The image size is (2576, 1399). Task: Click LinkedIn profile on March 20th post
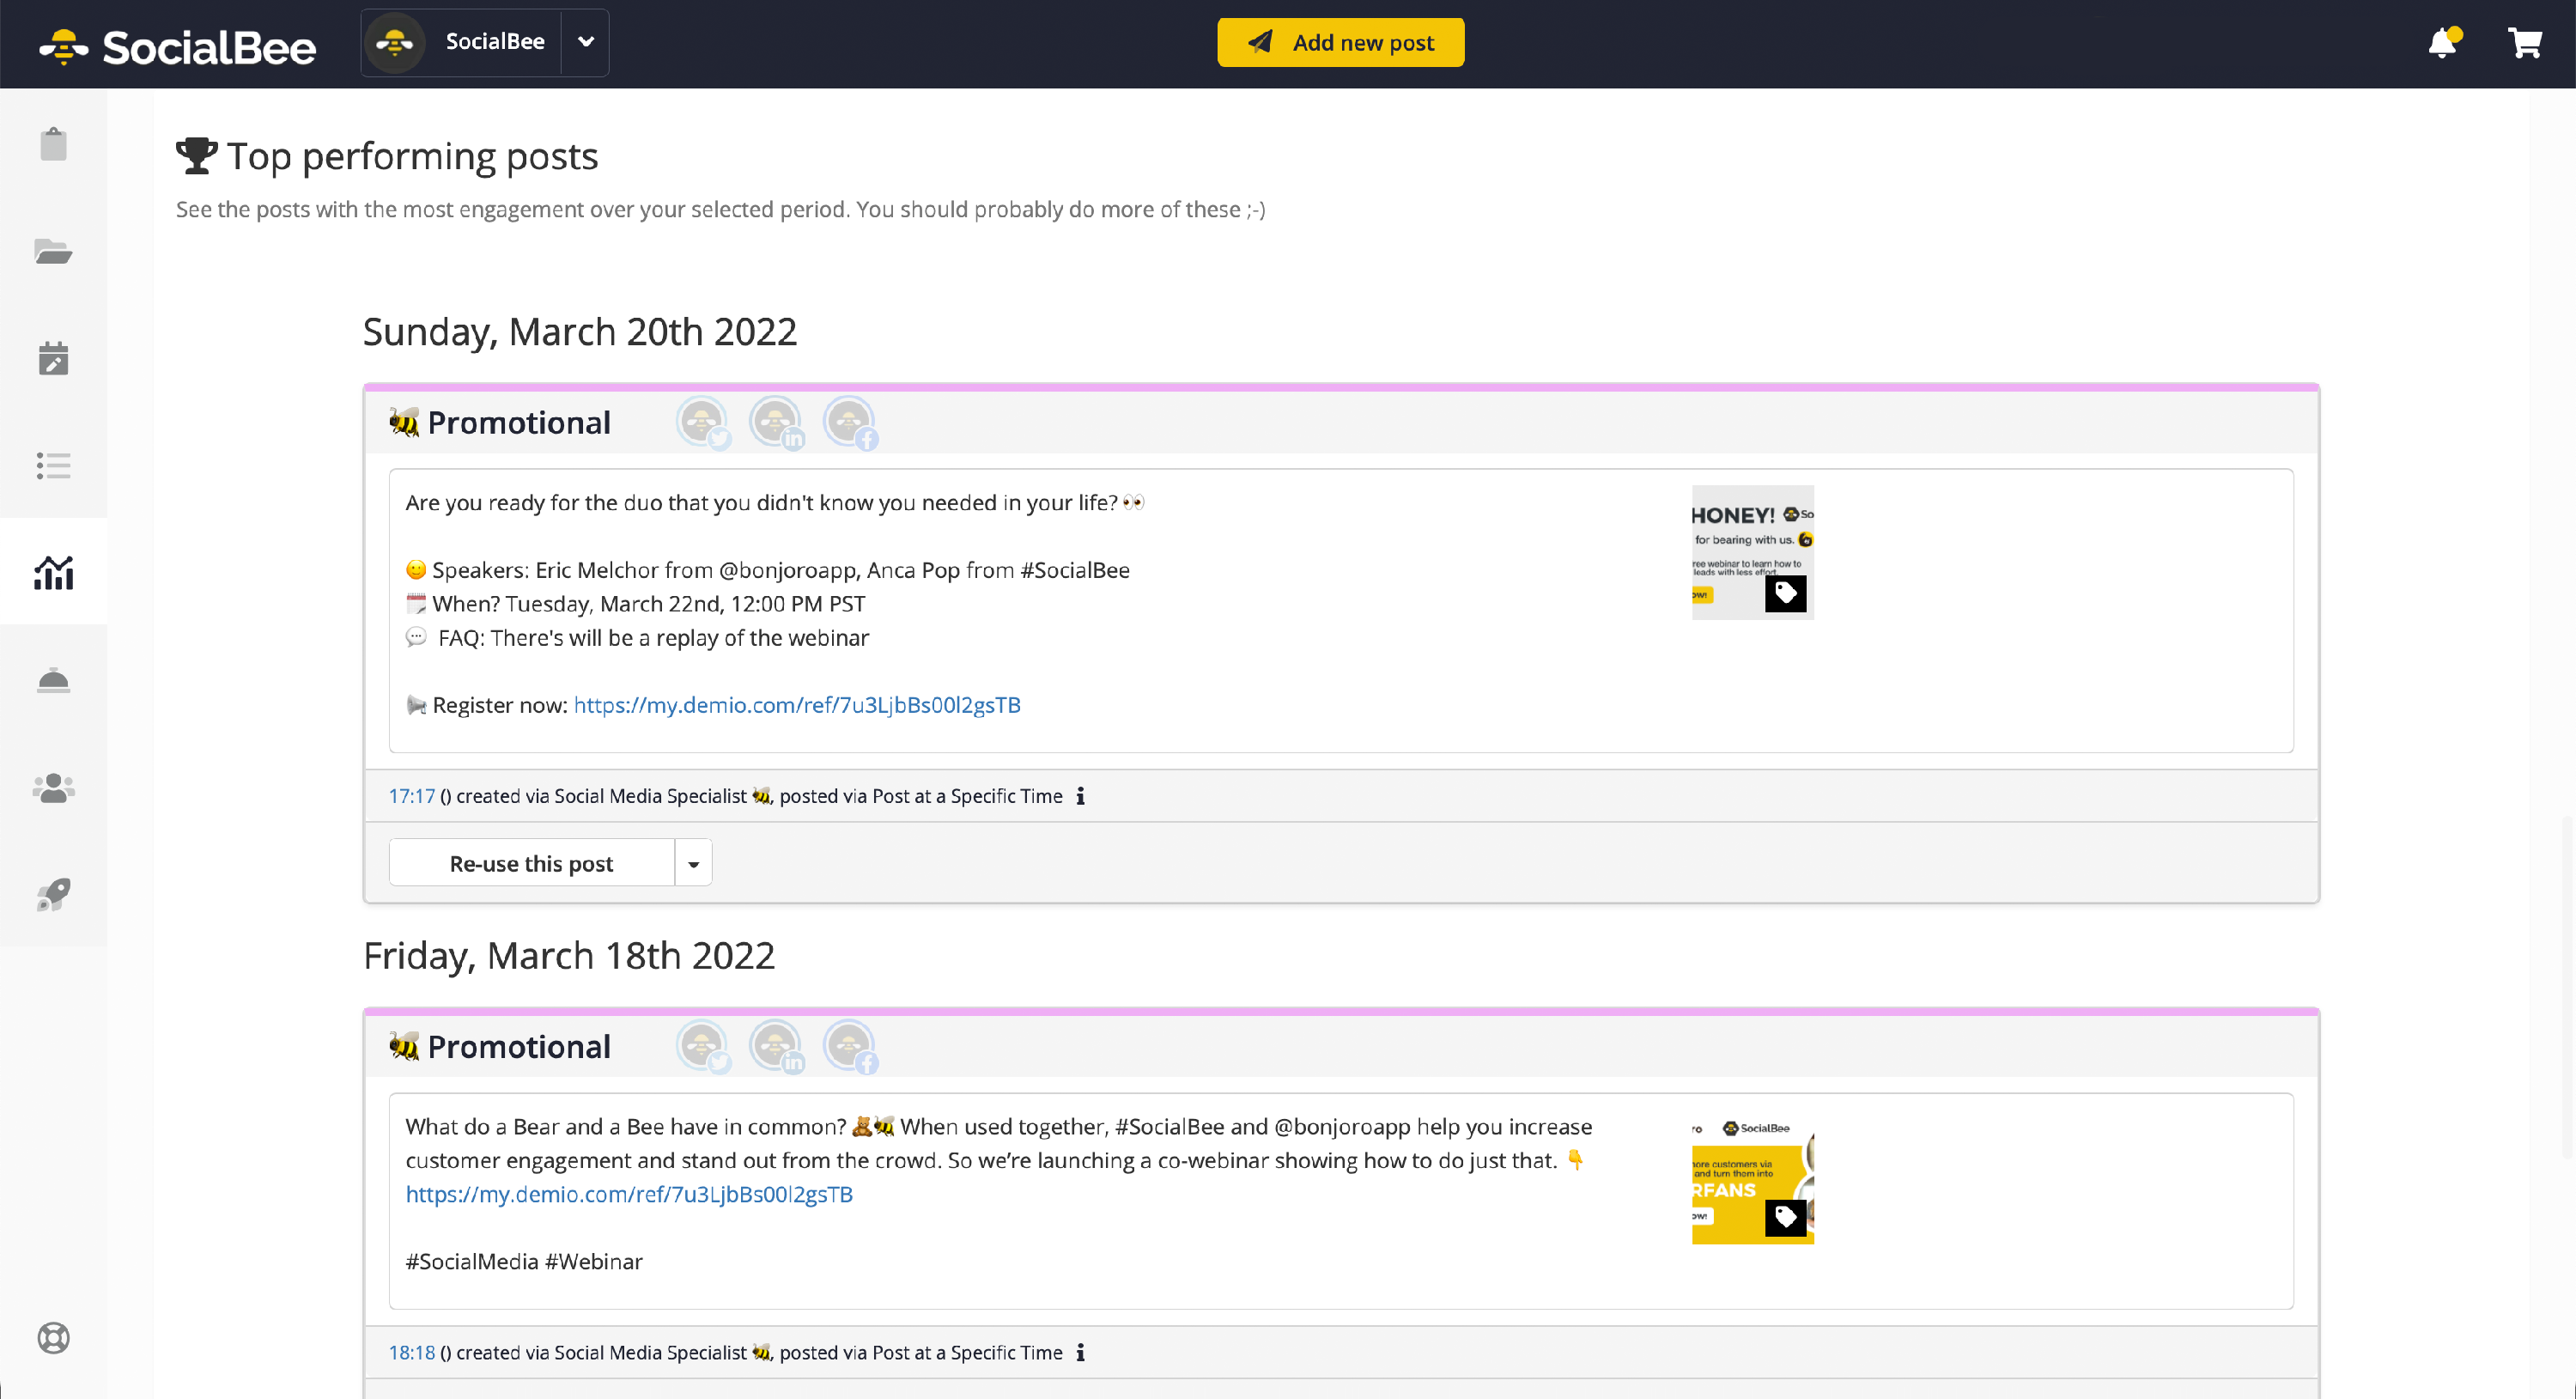(778, 423)
